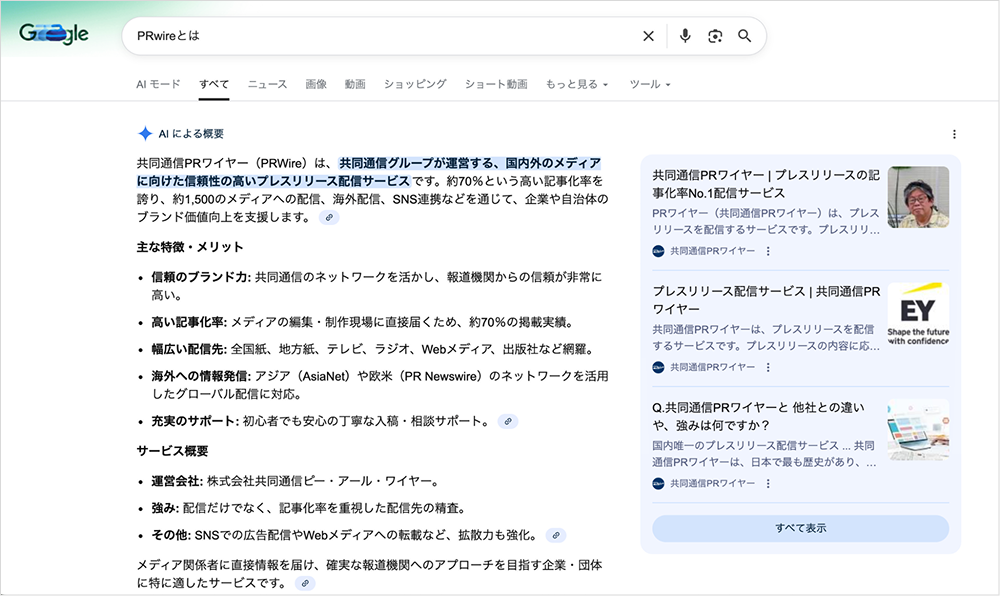1000x596 pixels.
Task: Open three-dot menu for first source card
Action: [x=768, y=251]
